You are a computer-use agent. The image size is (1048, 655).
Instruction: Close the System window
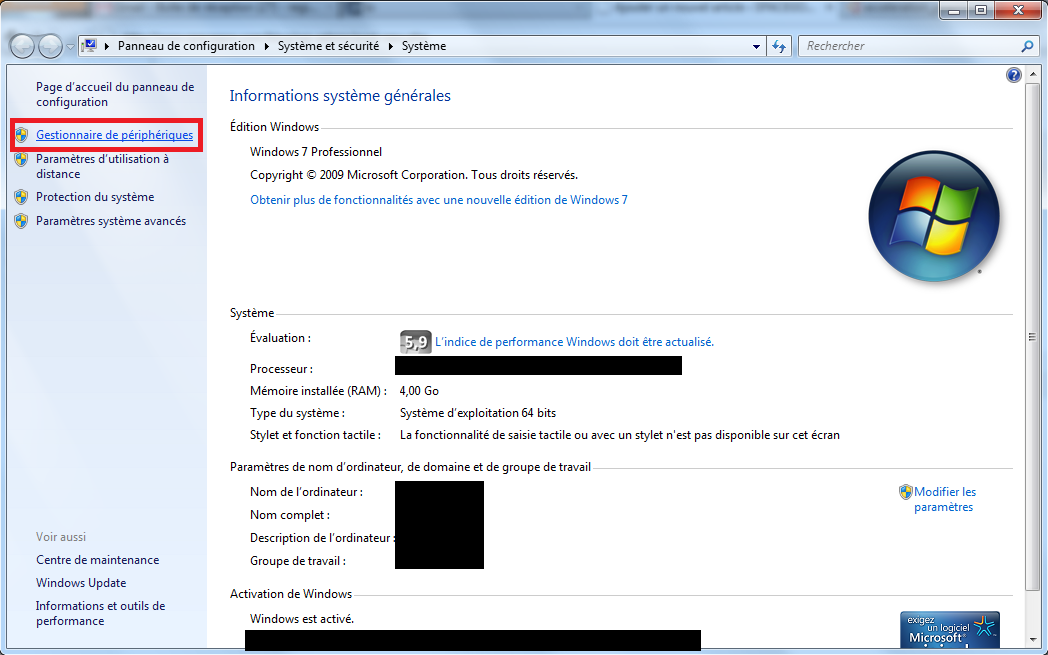pyautogui.click(x=1019, y=10)
